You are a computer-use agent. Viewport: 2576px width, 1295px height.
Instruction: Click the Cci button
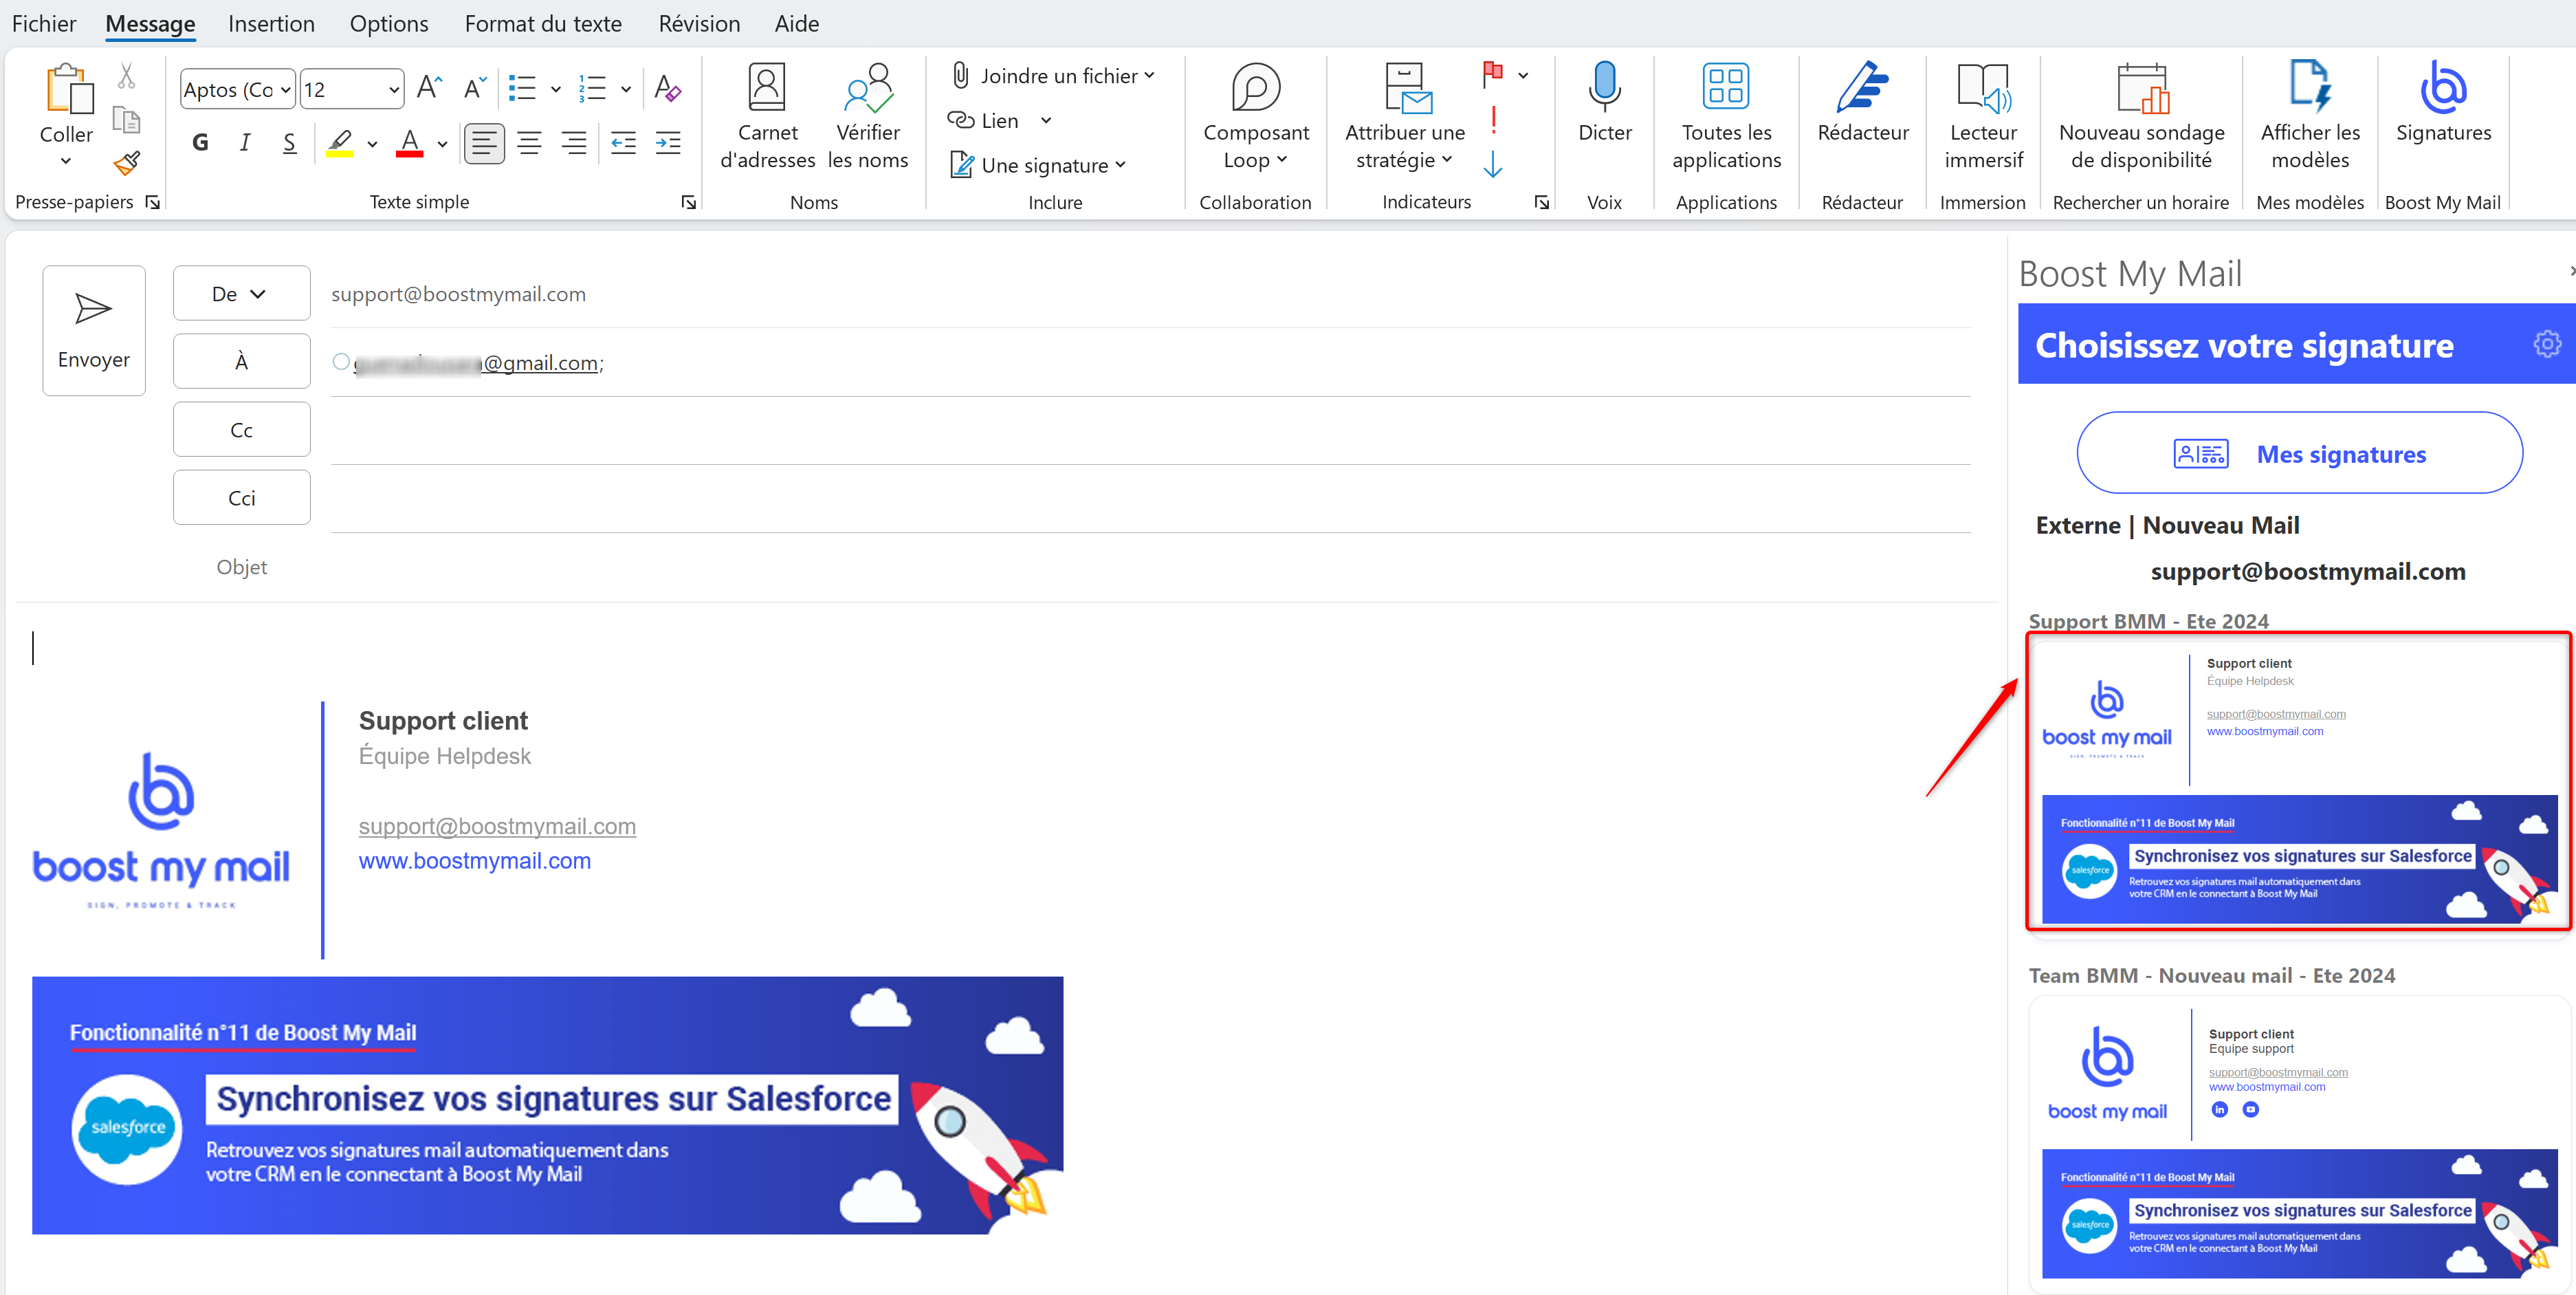pos(241,497)
